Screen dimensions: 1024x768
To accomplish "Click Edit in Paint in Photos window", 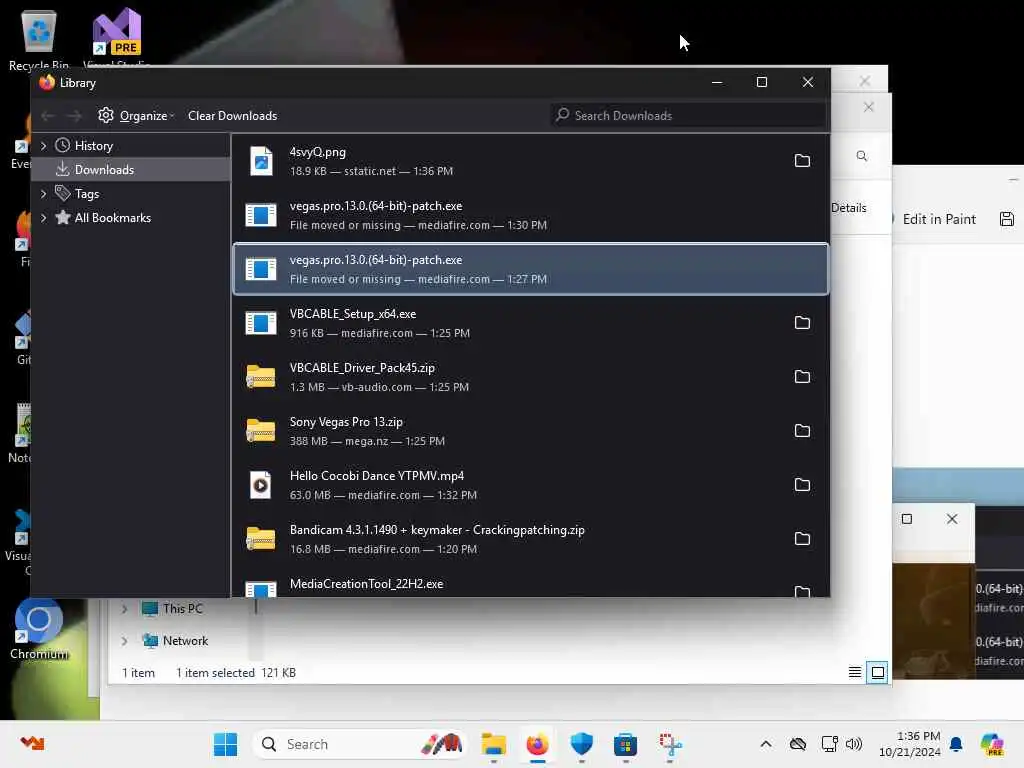I will pyautogui.click(x=939, y=219).
